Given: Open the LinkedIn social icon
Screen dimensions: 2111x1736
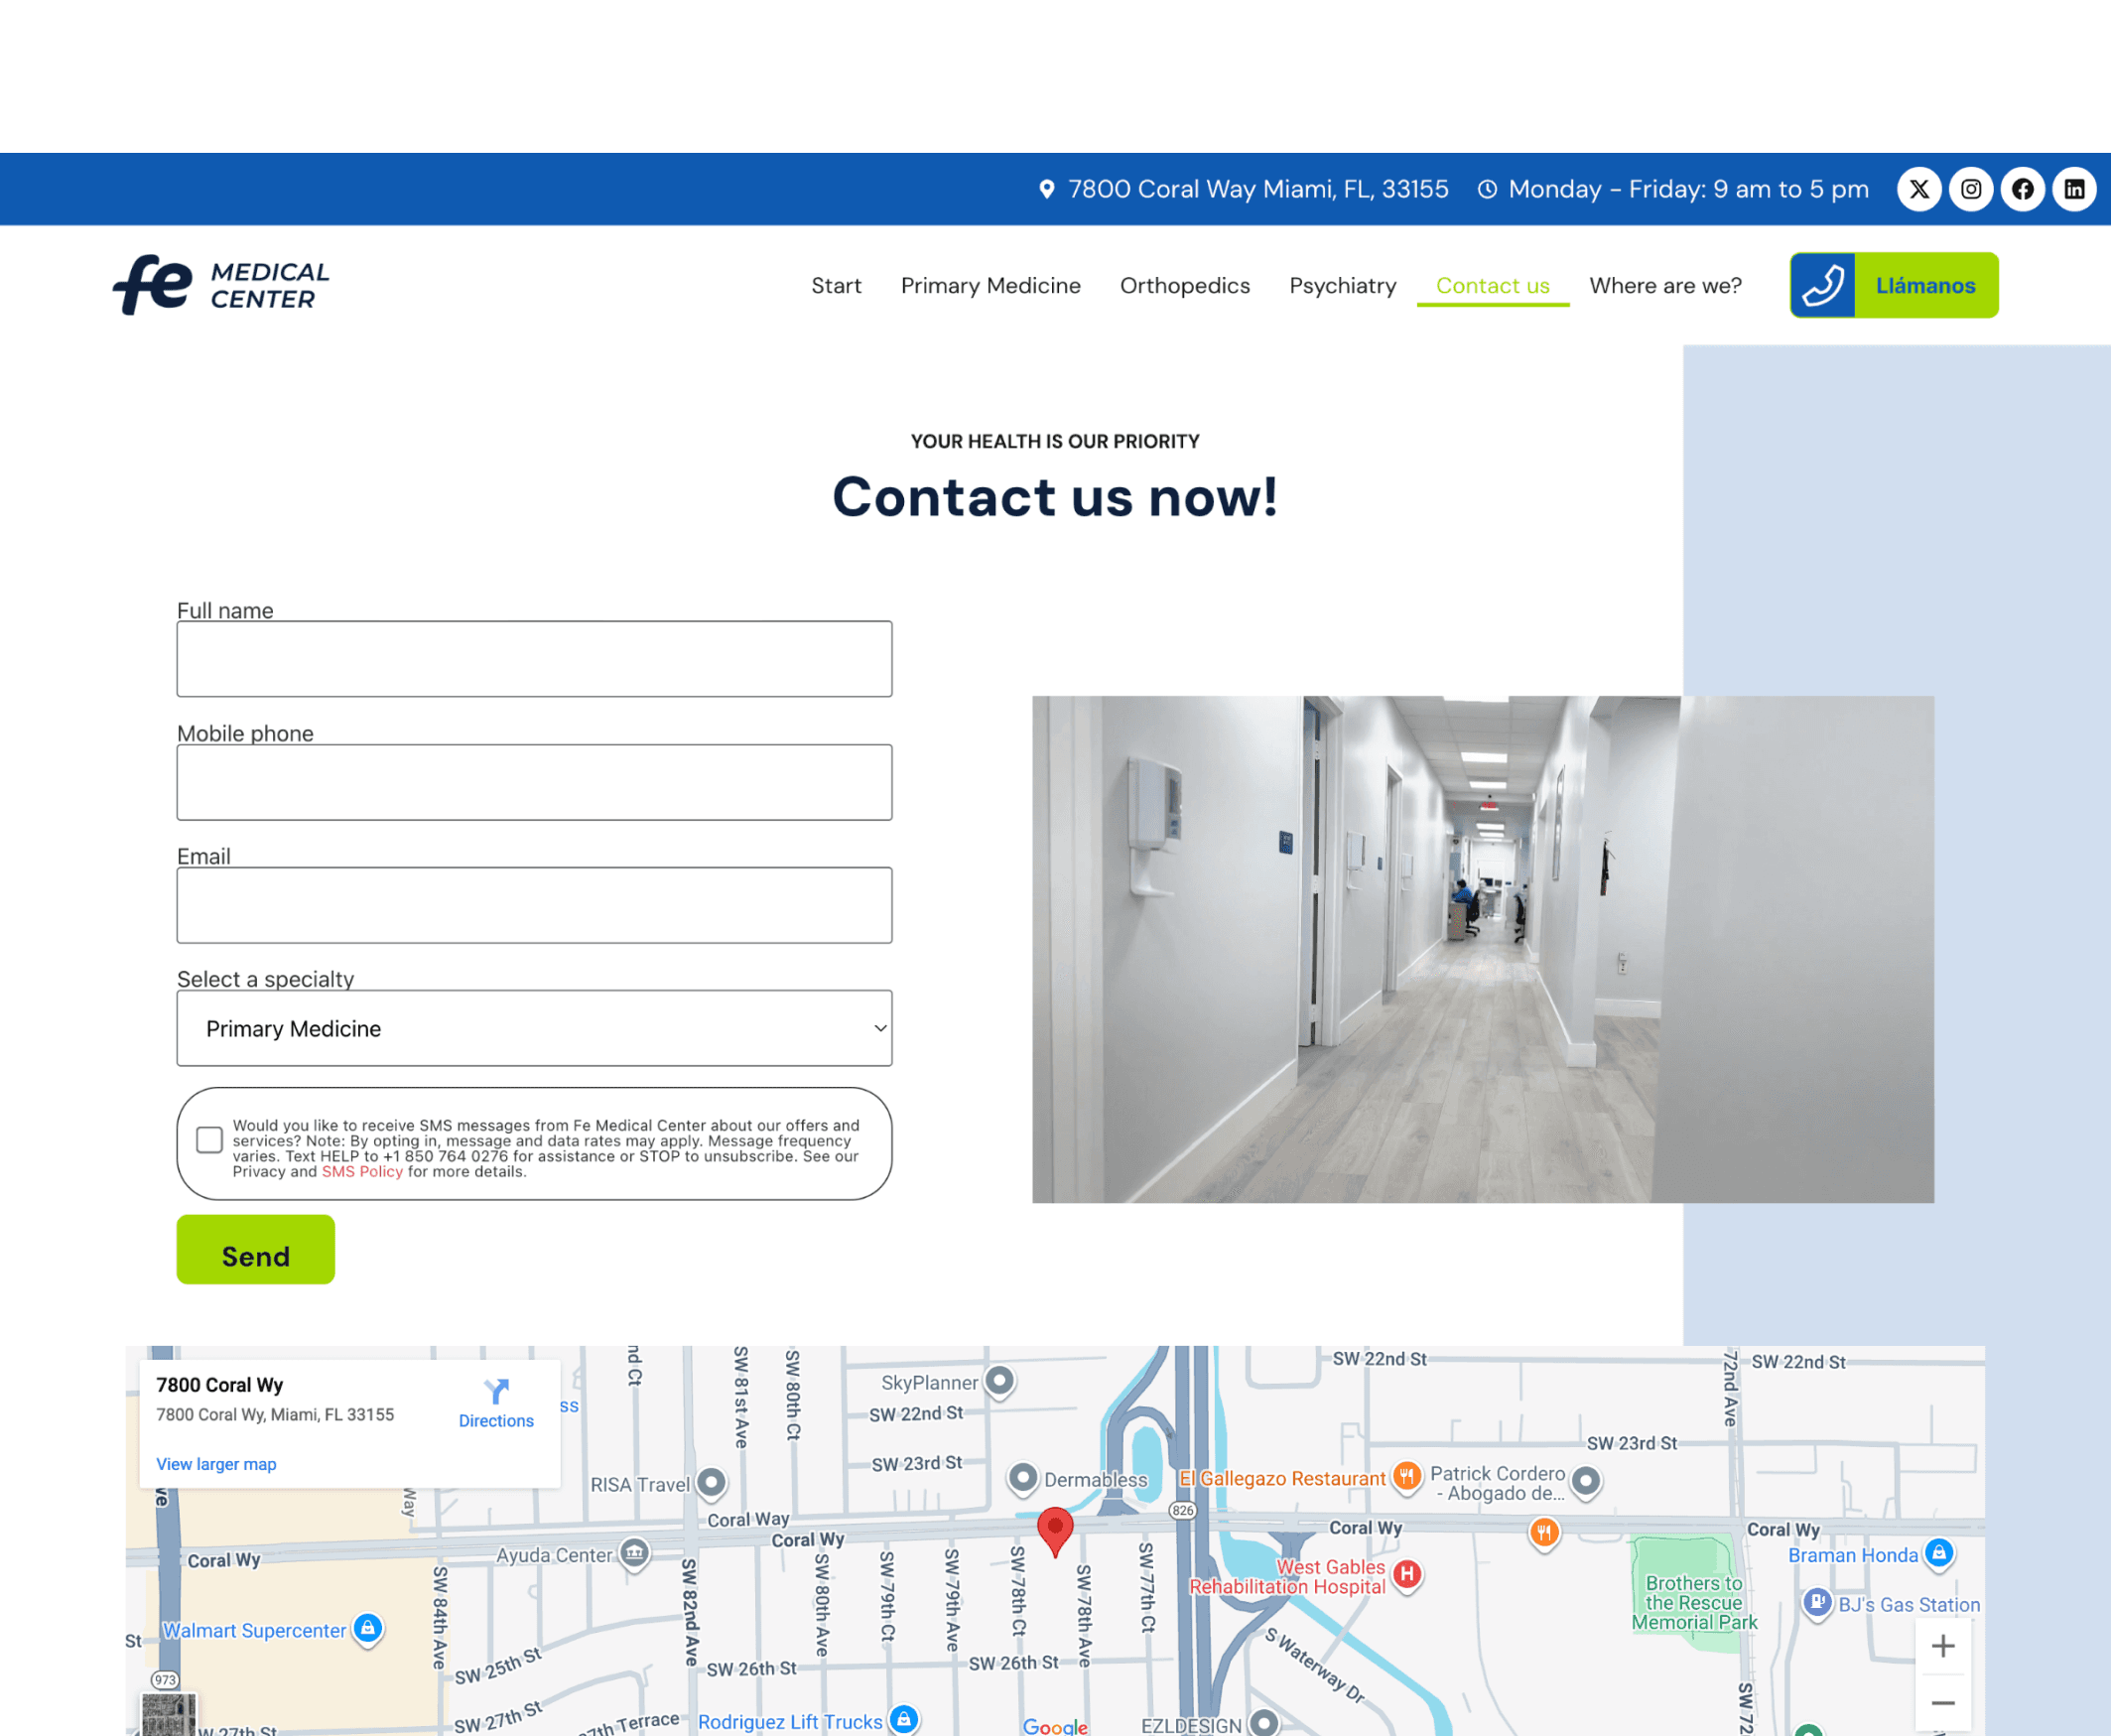Looking at the screenshot, I should pyautogui.click(x=2074, y=189).
